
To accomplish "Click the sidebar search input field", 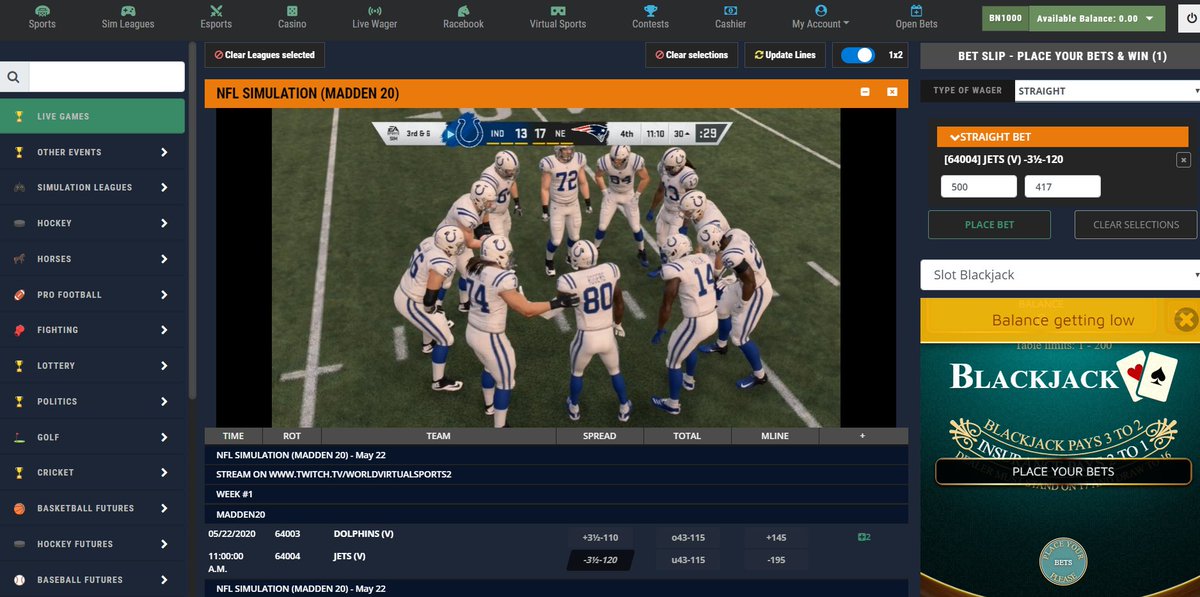I will [106, 77].
